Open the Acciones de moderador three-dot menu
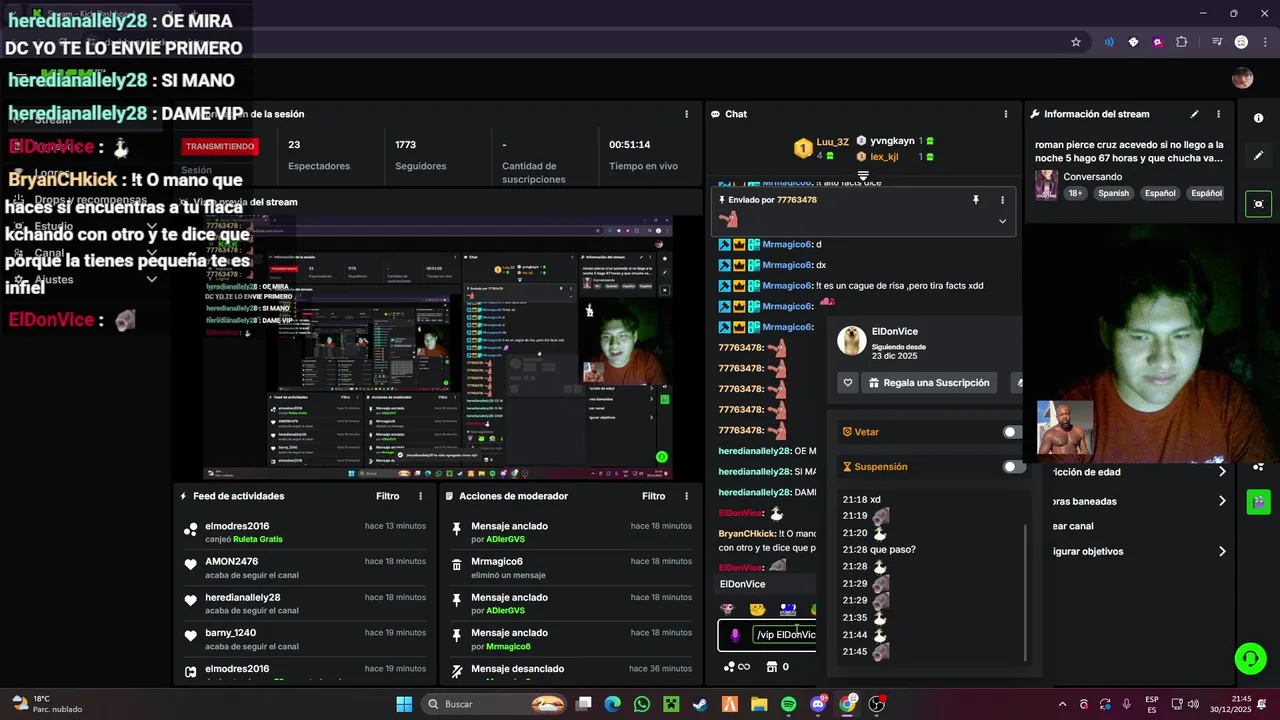 pos(686,496)
